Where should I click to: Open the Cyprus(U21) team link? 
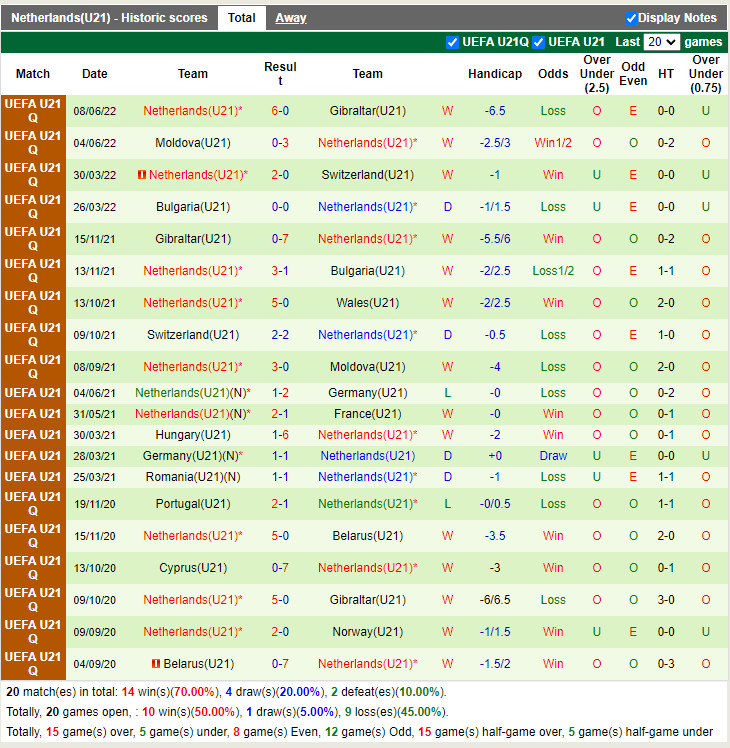click(193, 568)
